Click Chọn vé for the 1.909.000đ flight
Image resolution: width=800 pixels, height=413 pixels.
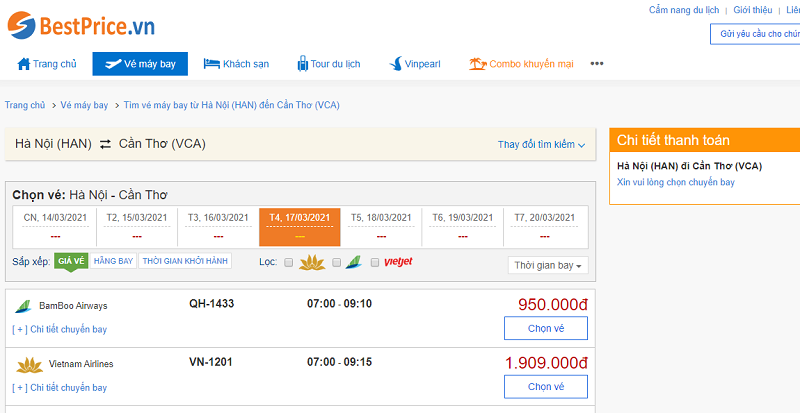pos(546,387)
